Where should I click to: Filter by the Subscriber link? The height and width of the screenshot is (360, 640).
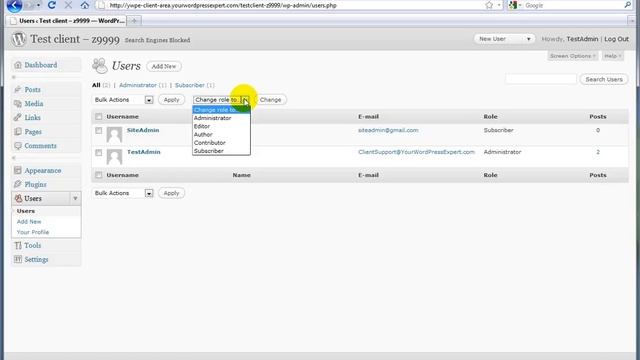[190, 85]
